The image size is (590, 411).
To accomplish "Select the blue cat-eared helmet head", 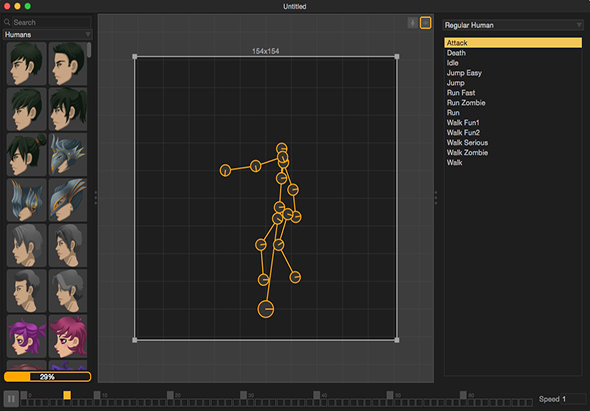I will click(x=27, y=200).
